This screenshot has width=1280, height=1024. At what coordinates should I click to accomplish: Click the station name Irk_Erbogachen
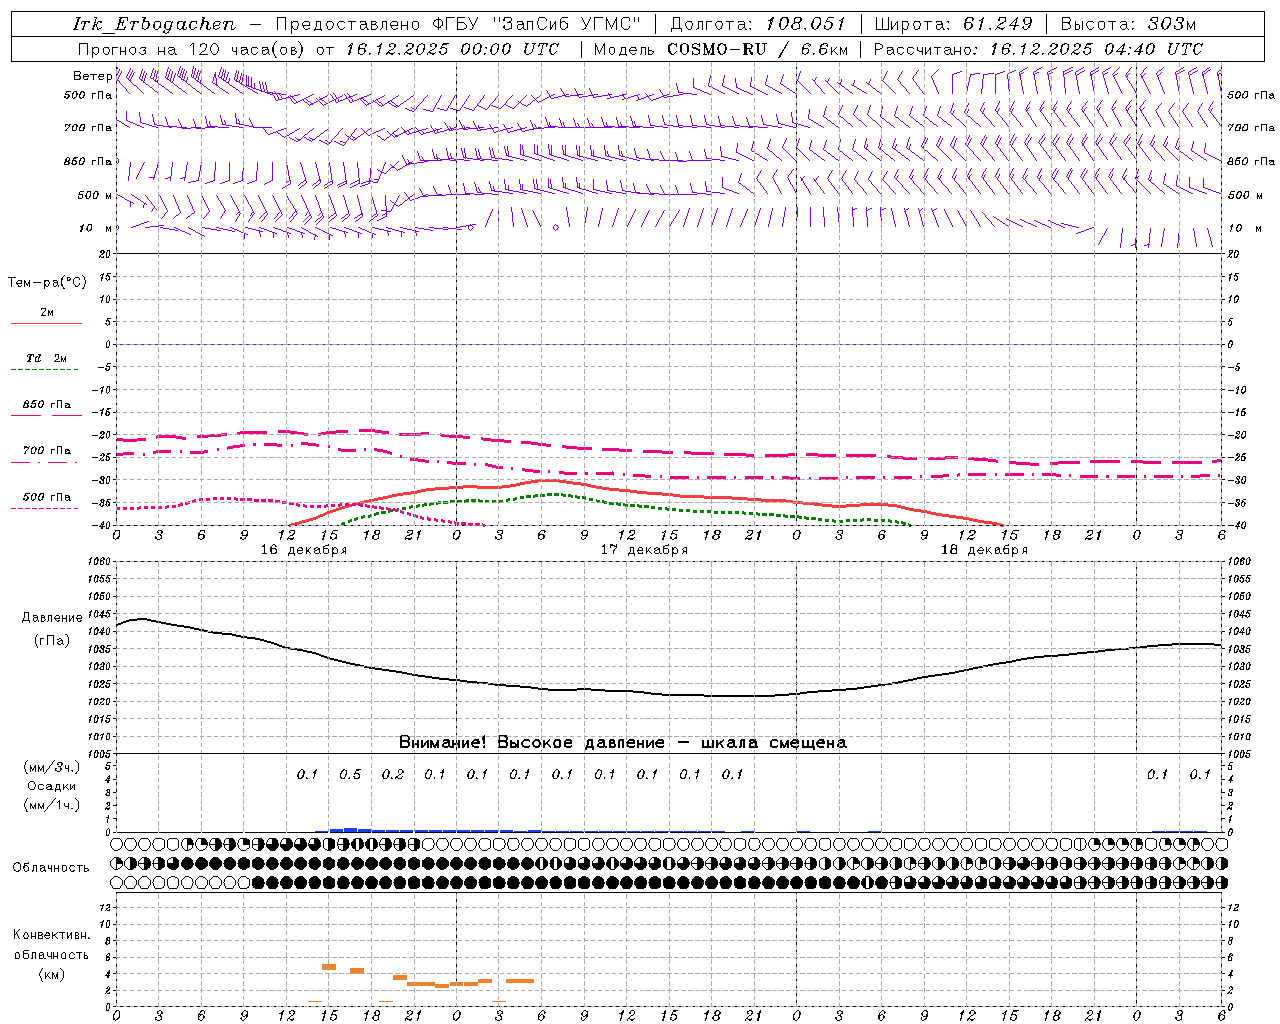[154, 24]
